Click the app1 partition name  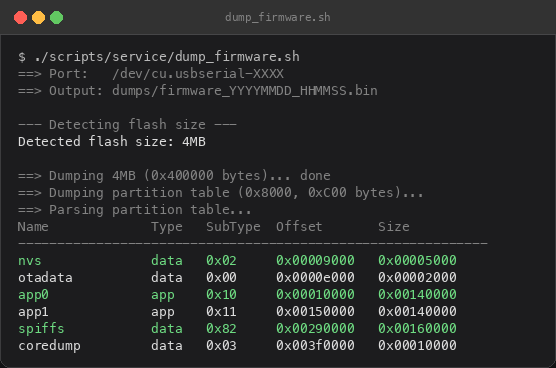pyautogui.click(x=33, y=312)
